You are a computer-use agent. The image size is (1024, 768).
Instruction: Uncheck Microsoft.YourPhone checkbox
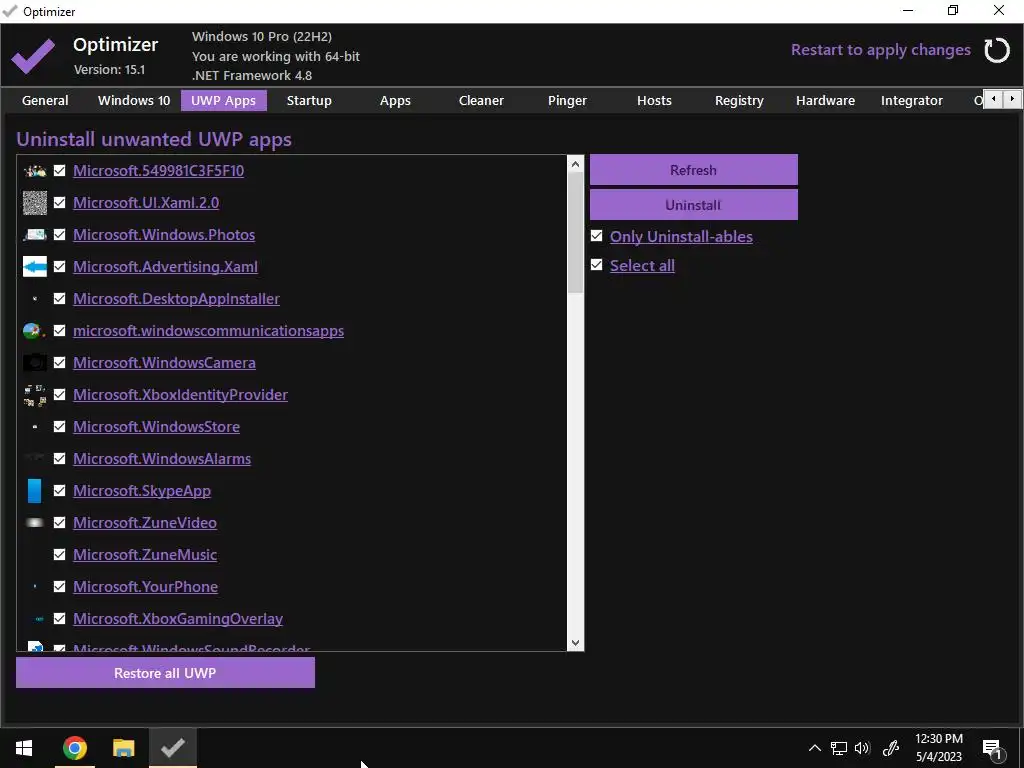[x=59, y=586]
